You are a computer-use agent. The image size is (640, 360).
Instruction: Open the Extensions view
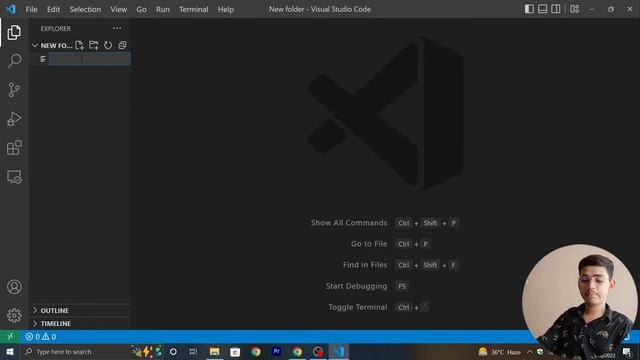[14, 148]
